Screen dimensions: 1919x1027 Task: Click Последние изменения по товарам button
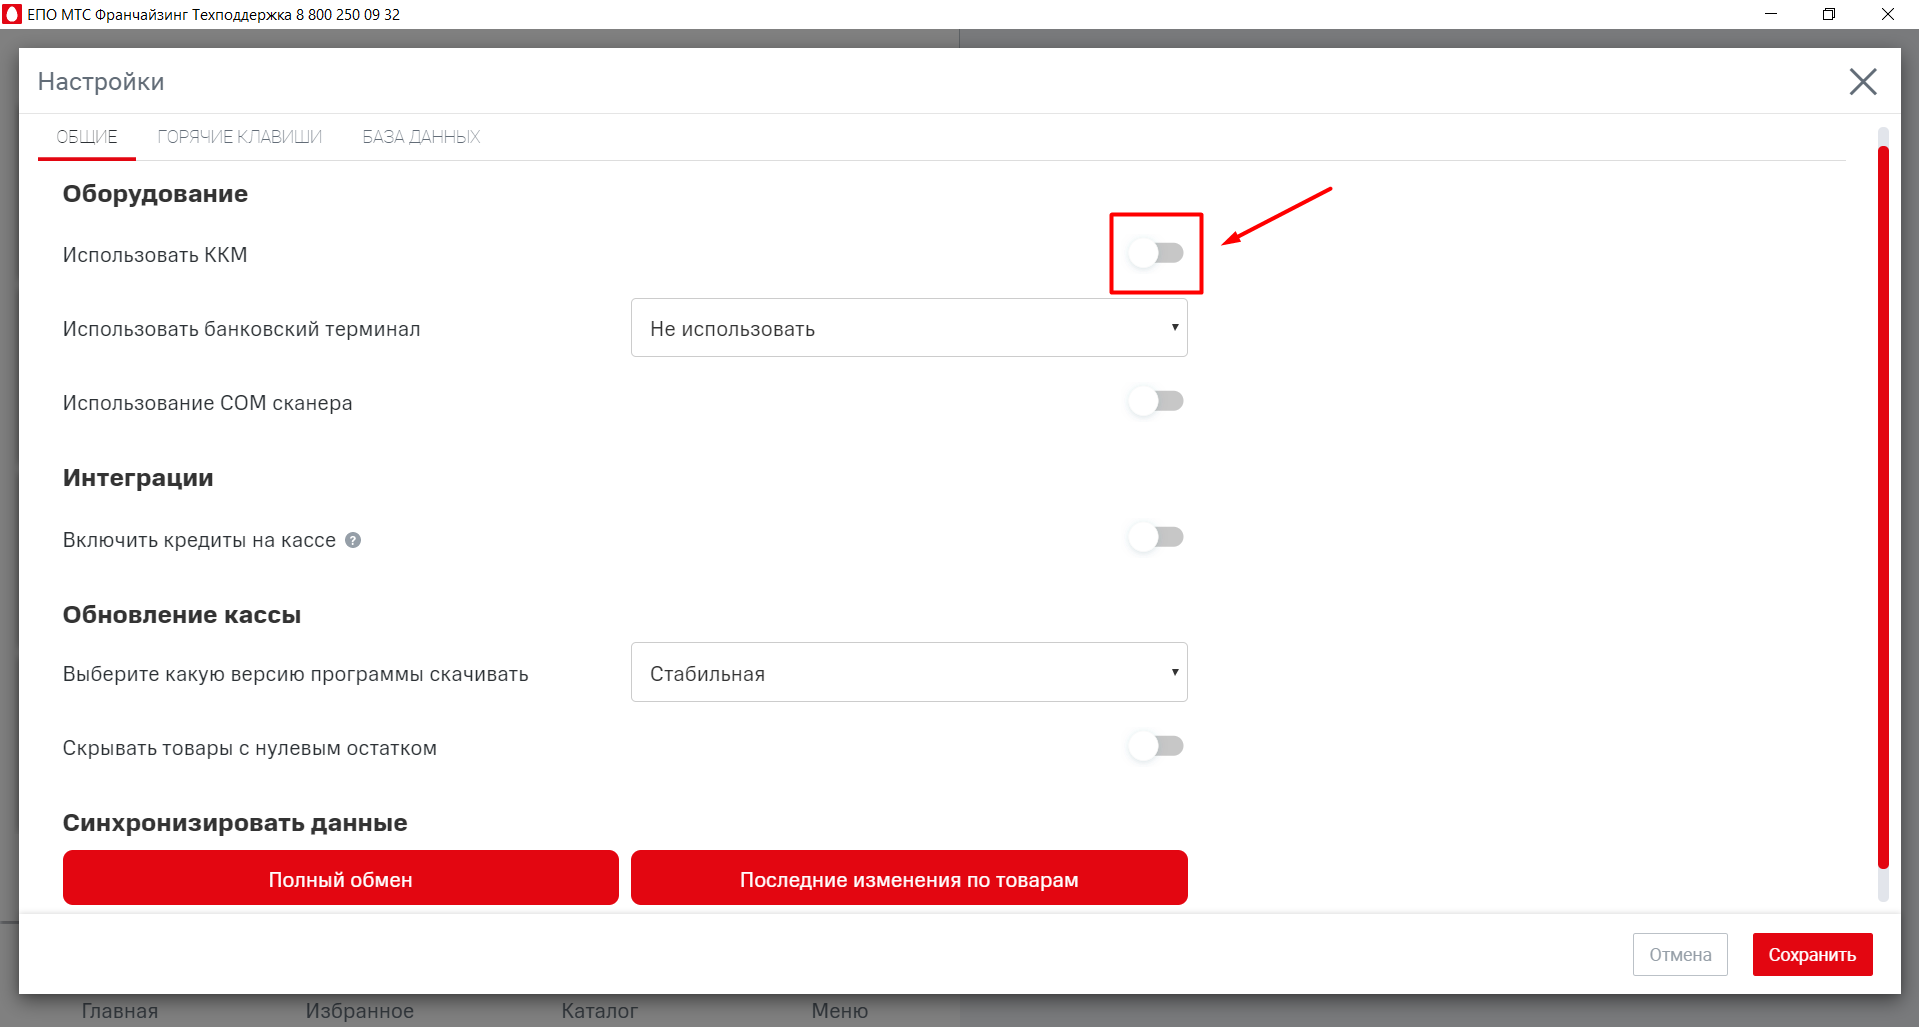pos(908,878)
